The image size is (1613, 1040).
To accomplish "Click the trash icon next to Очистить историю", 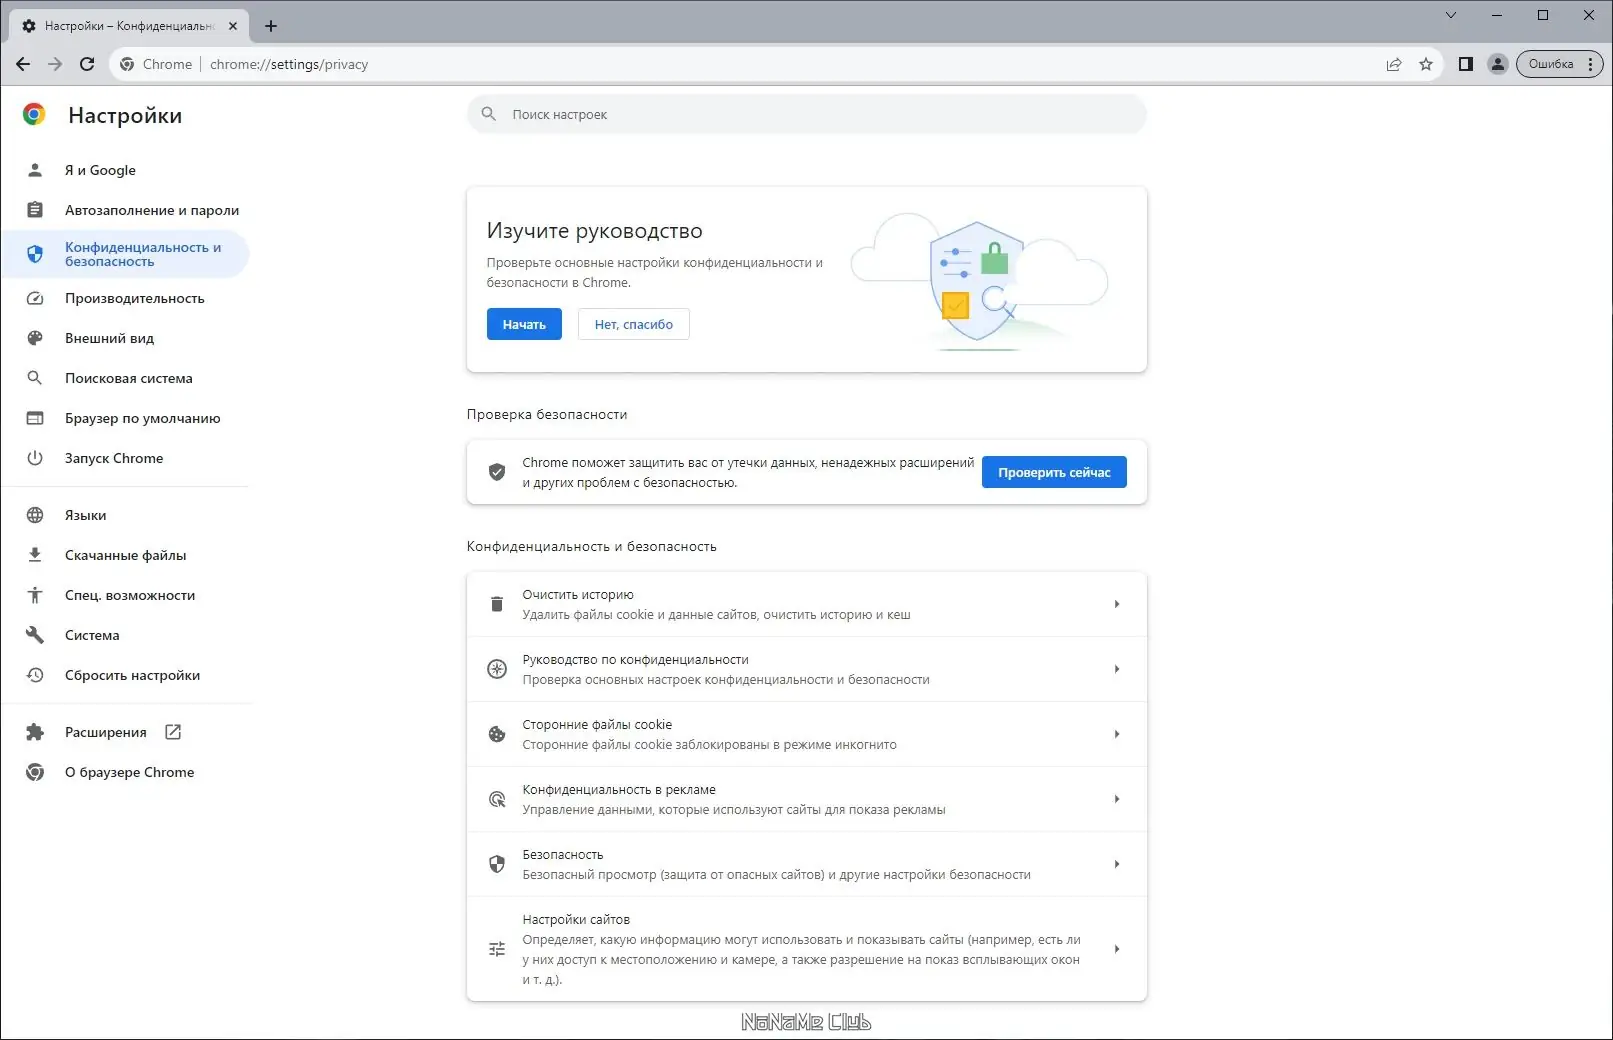I will [497, 604].
